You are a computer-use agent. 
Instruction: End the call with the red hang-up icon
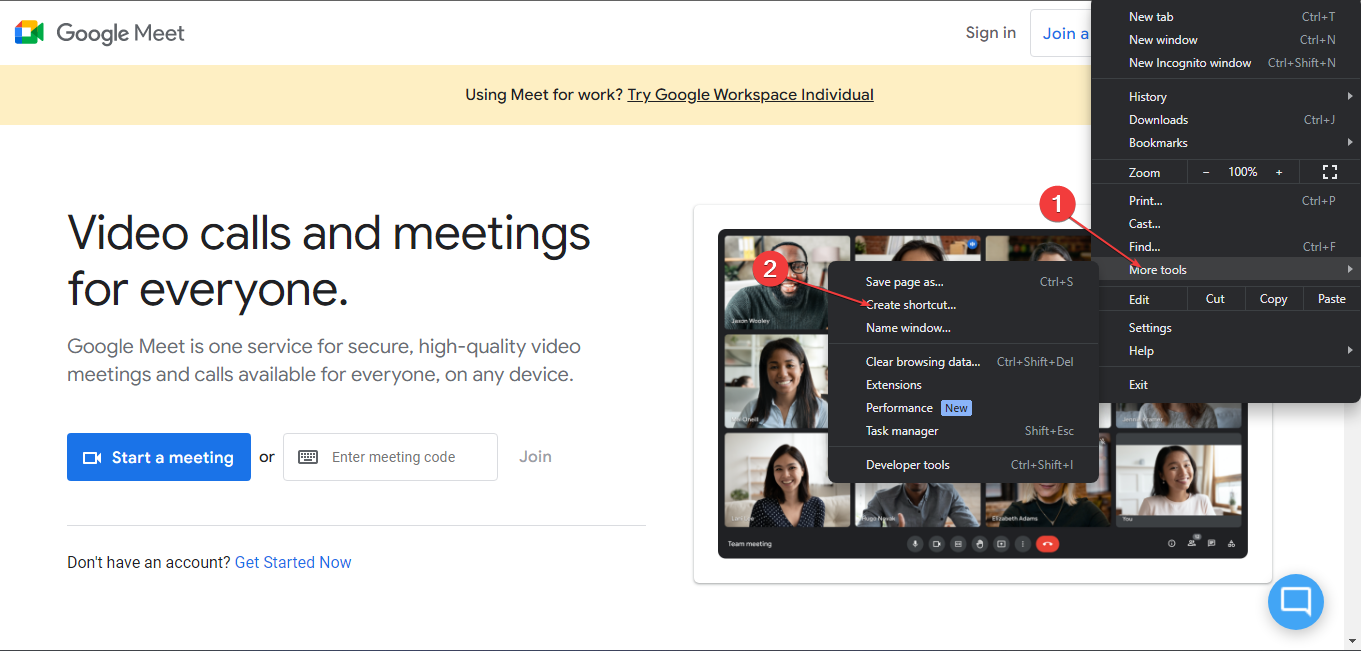point(1047,543)
